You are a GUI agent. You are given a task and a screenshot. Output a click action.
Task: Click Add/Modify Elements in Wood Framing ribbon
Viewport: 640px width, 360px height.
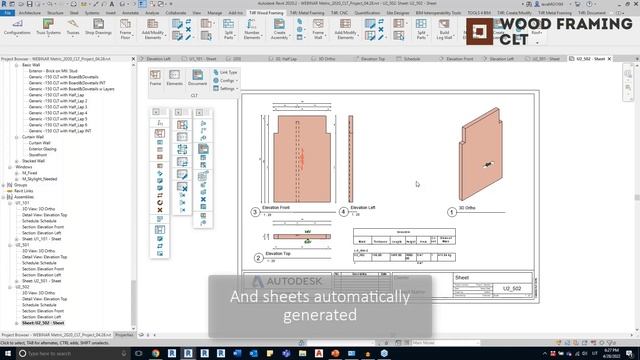[153, 29]
